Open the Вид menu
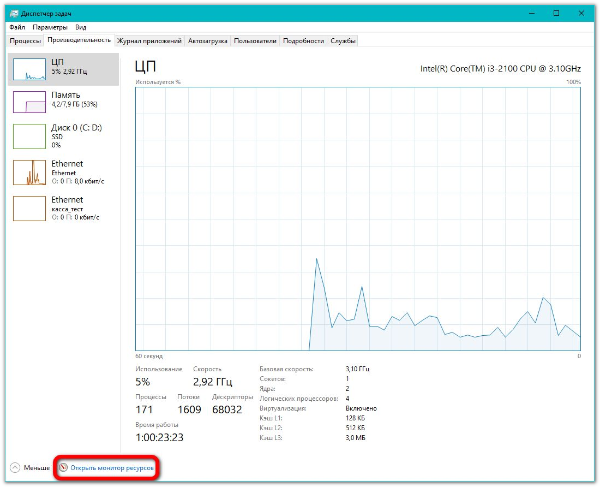 tap(80, 28)
